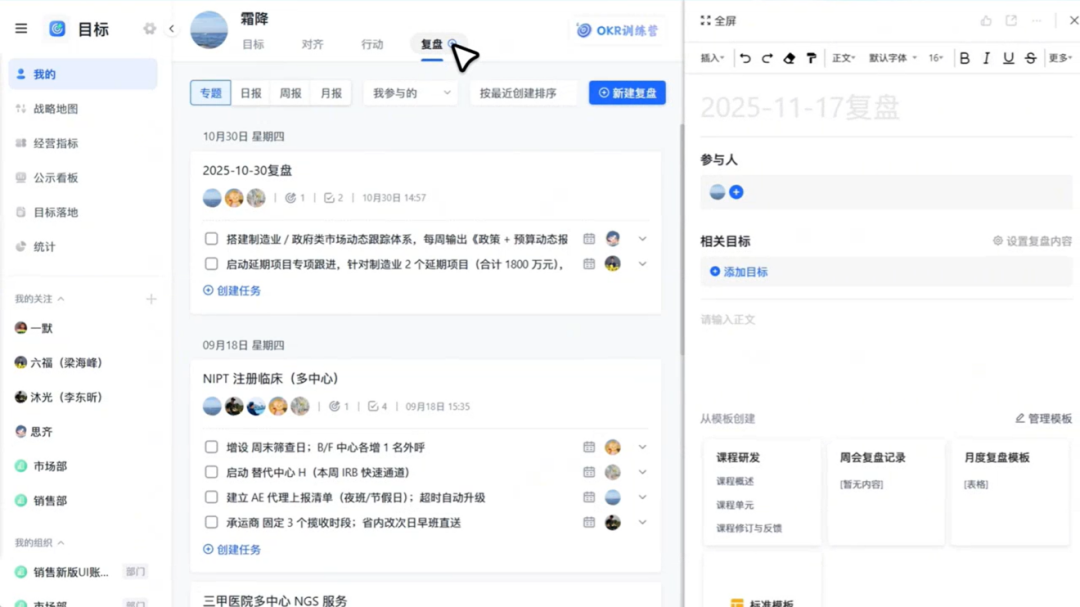Click plus icon next to 我的关注

point(151,299)
